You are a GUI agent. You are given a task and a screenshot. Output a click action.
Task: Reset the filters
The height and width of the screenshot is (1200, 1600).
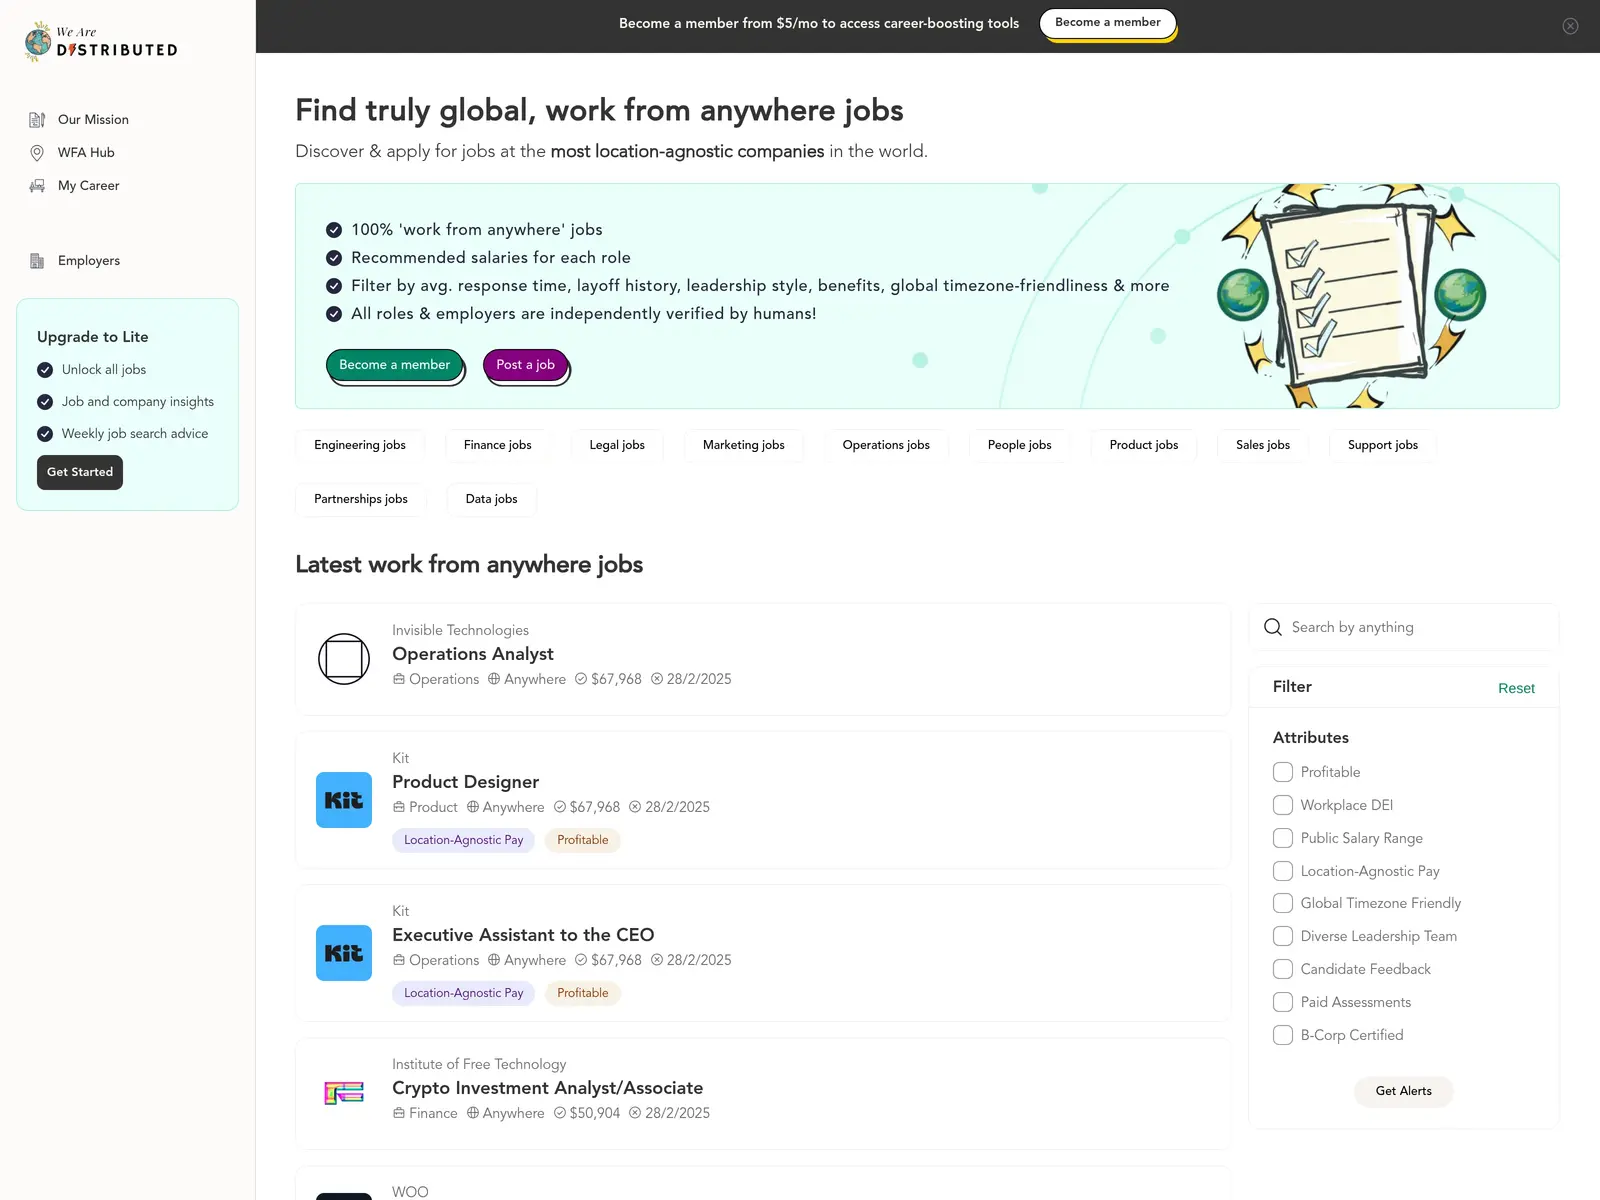[x=1516, y=688]
